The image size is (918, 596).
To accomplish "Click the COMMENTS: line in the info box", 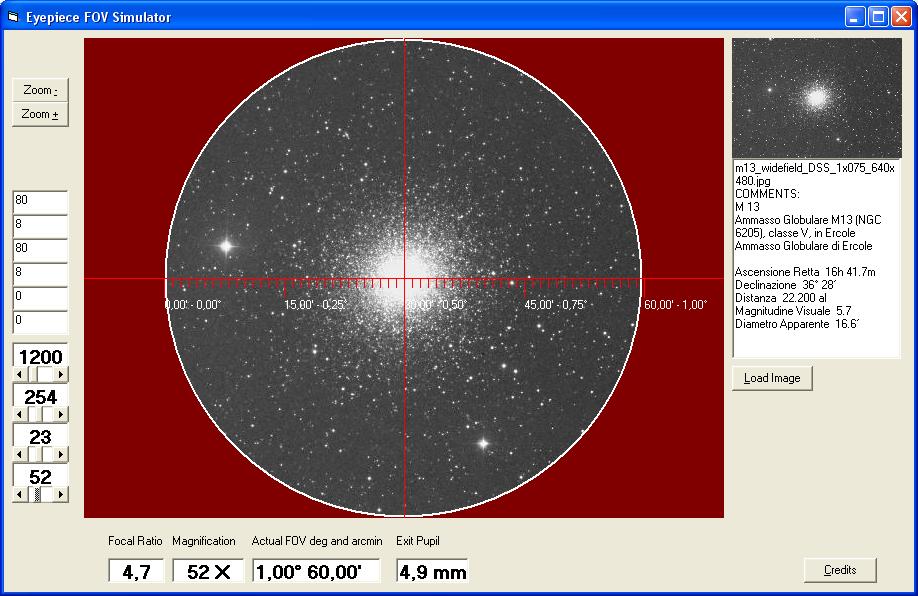I will coord(767,194).
